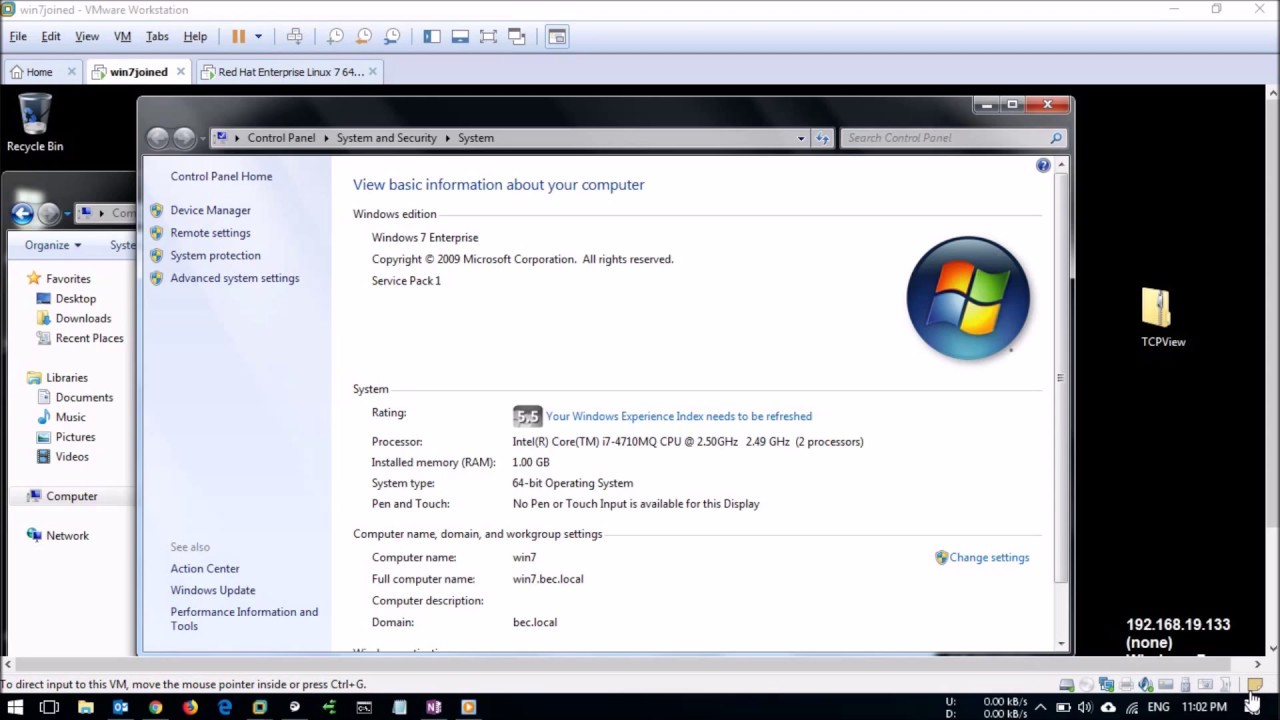Open Remote settings link
The width and height of the screenshot is (1280, 720).
[210, 233]
